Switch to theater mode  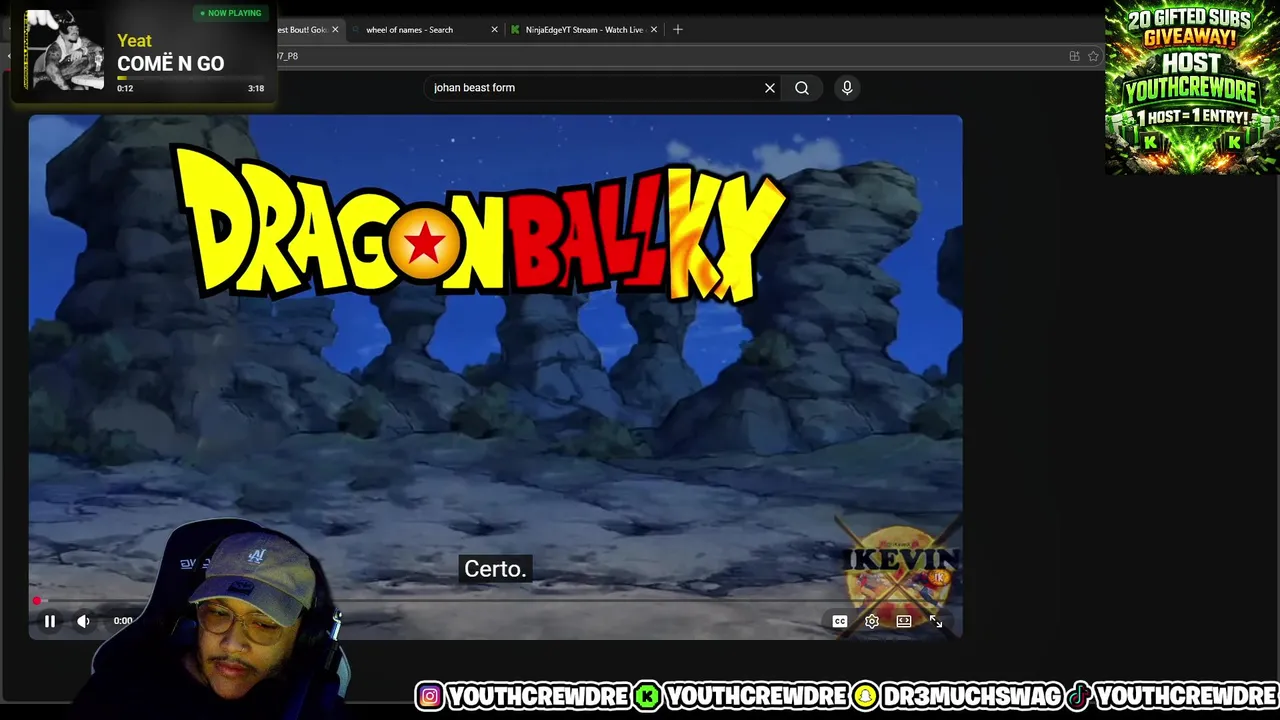[904, 621]
